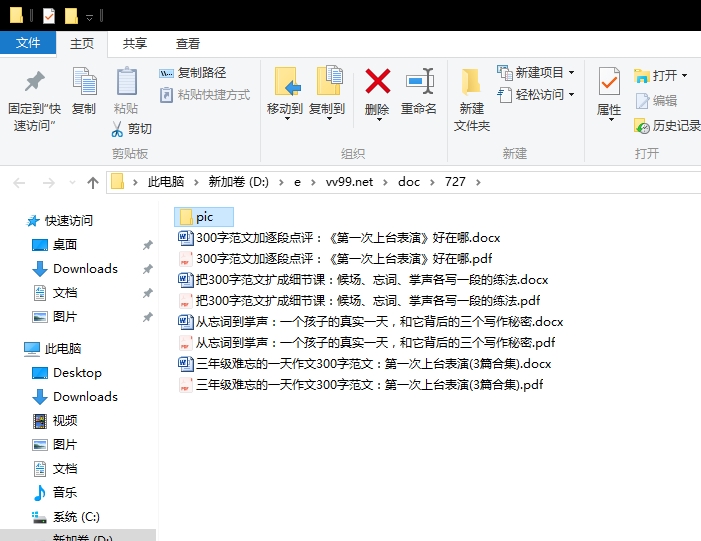Select 从忘词到掌声 docx file
Image resolution: width=701 pixels, height=541 pixels.
[x=371, y=321]
